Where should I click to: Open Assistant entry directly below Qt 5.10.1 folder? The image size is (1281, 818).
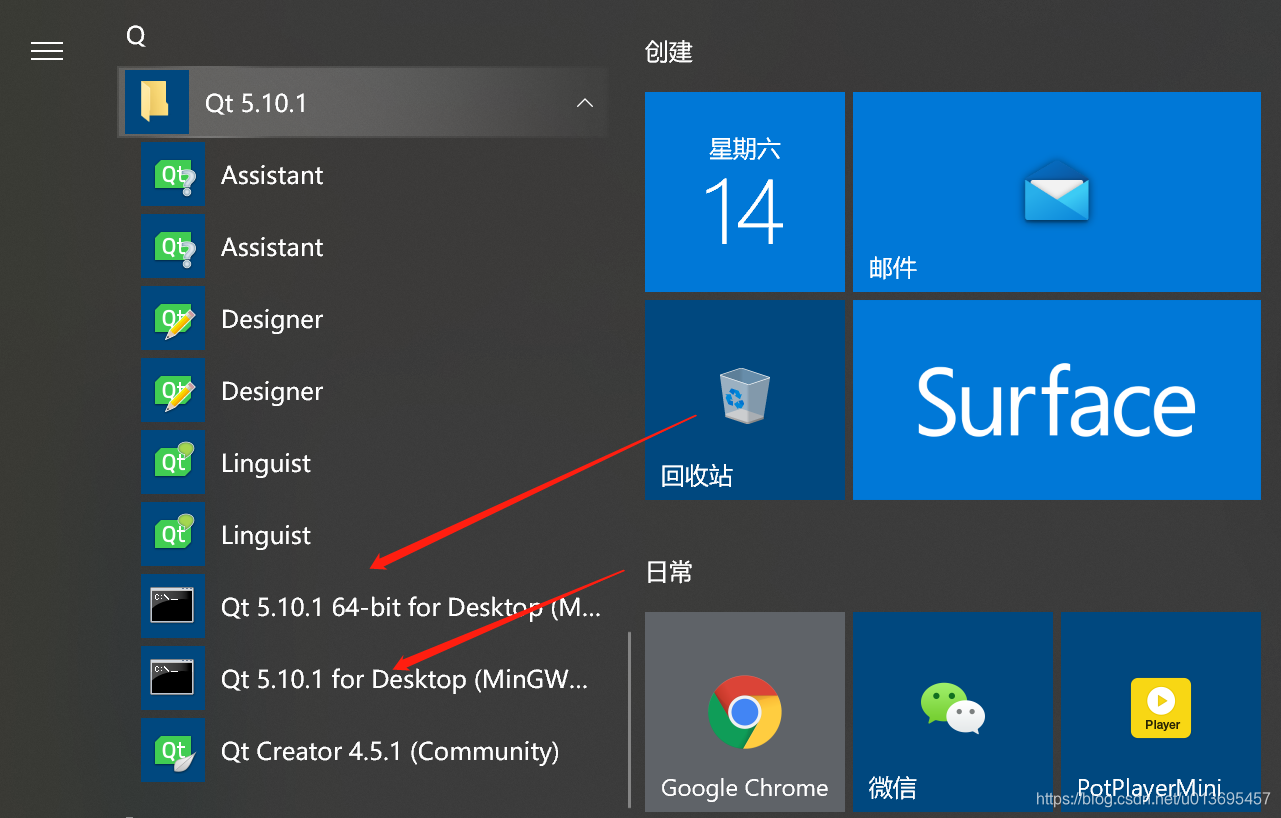coord(364,175)
